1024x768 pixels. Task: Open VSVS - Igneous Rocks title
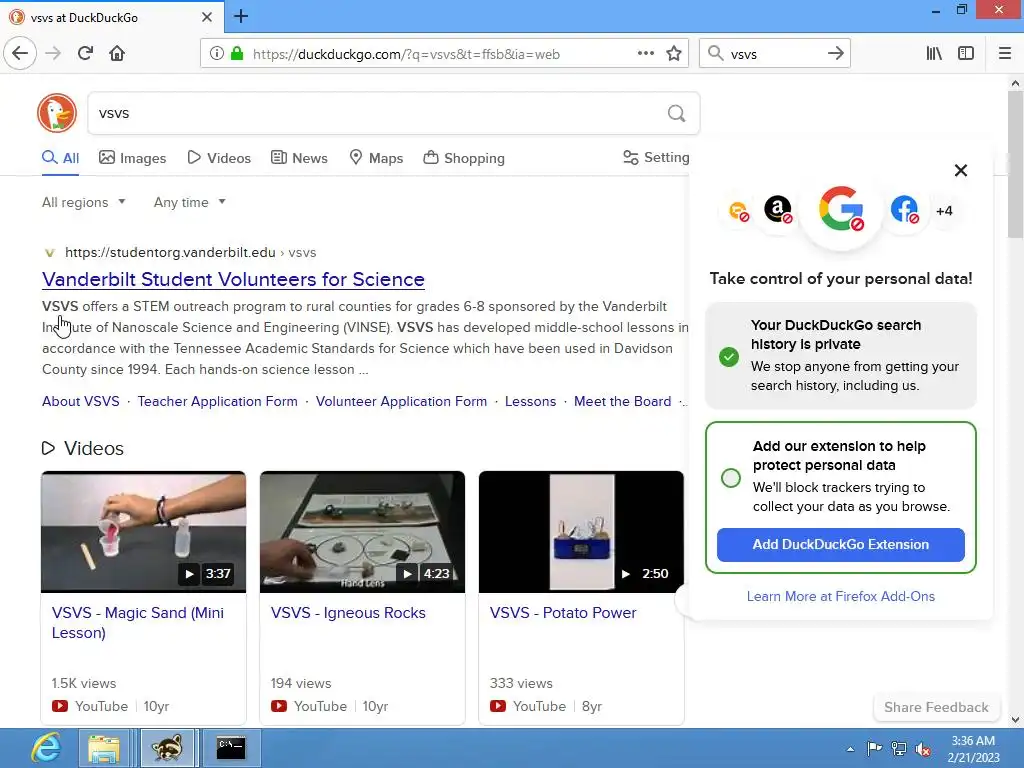coord(348,613)
